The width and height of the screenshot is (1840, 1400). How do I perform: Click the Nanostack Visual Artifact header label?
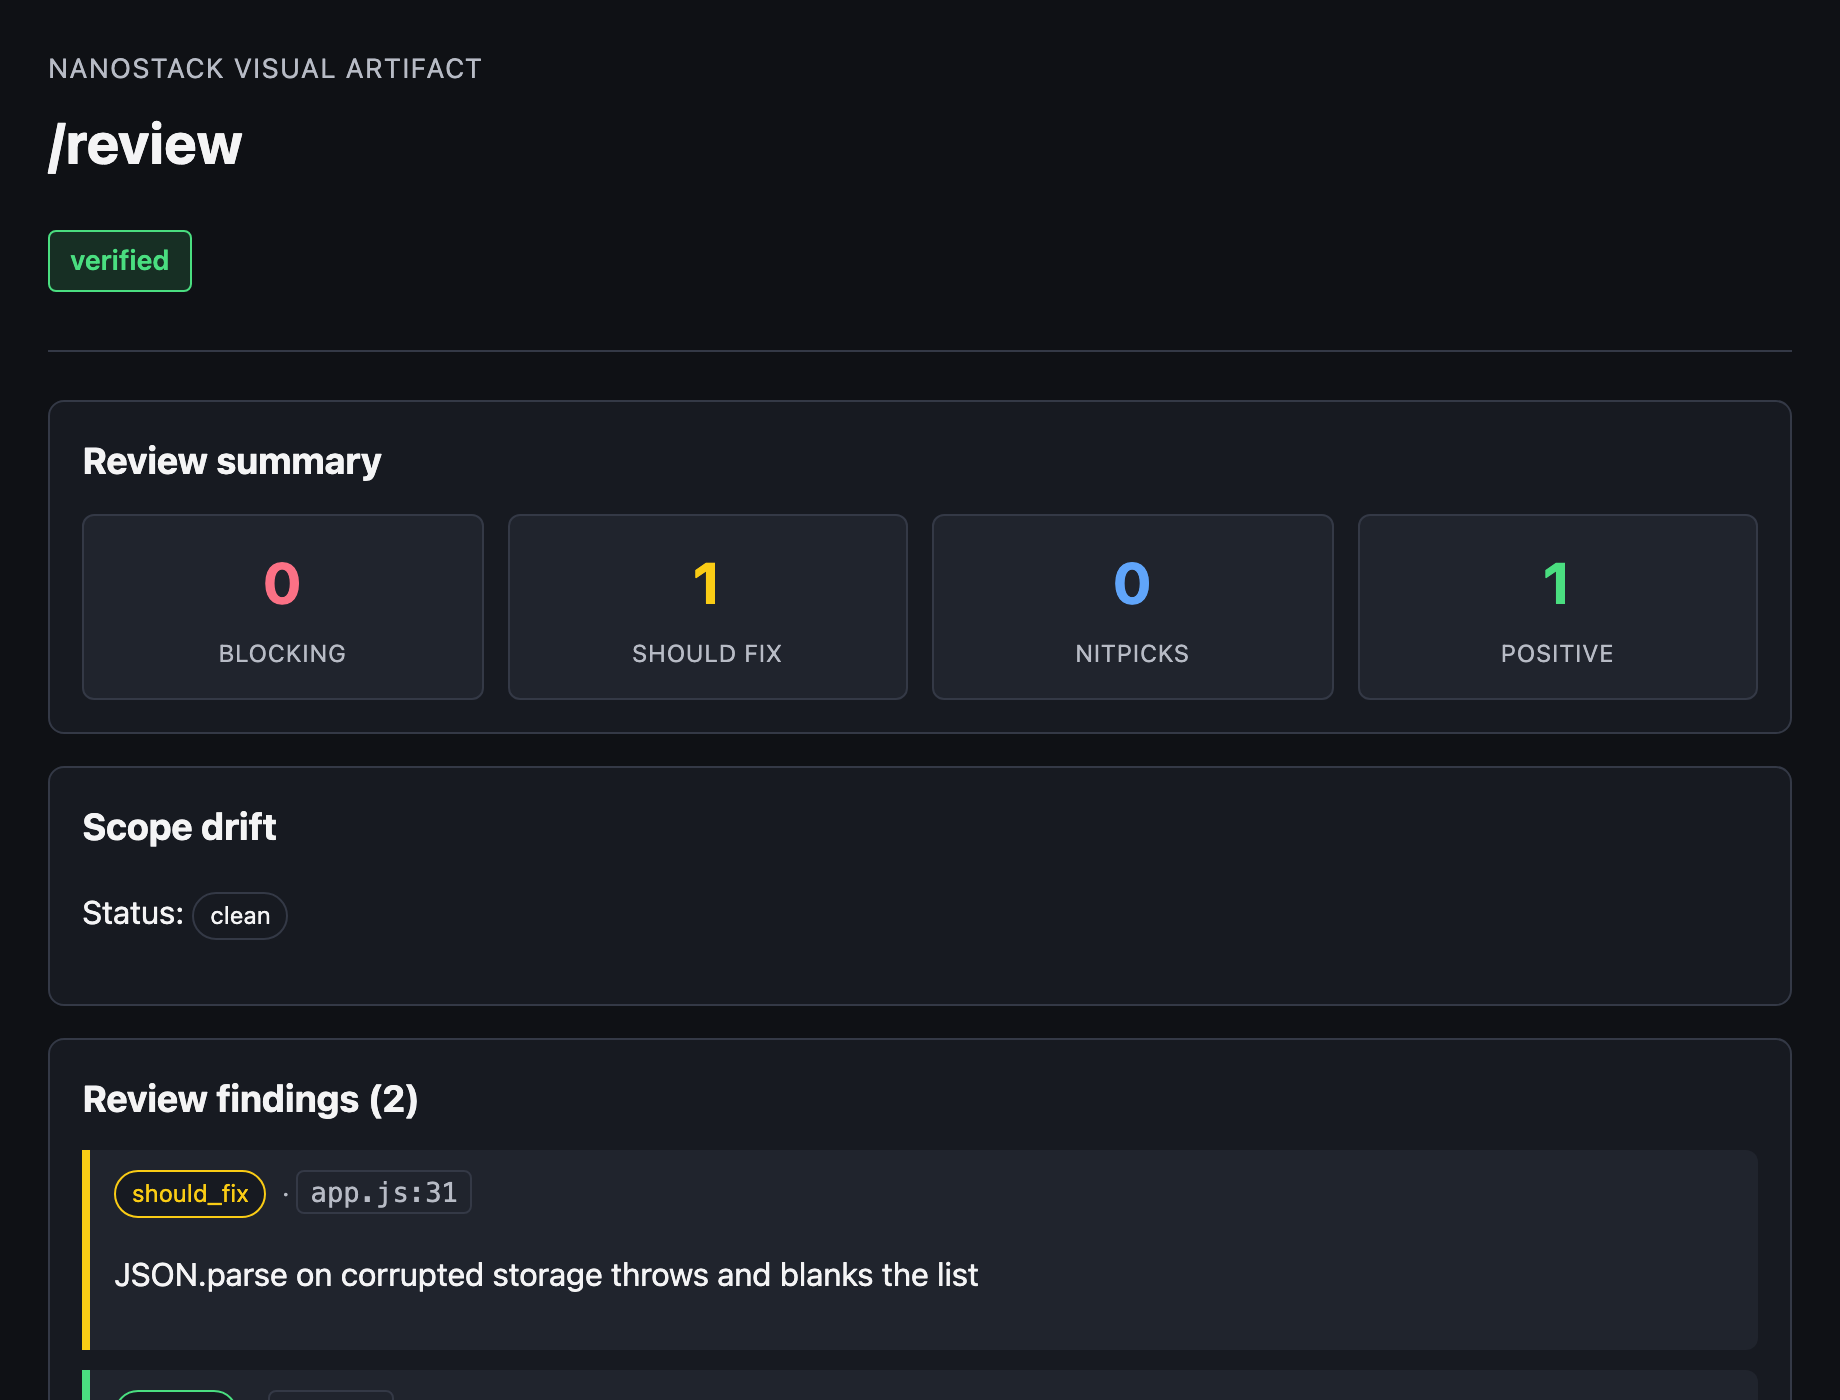(265, 69)
